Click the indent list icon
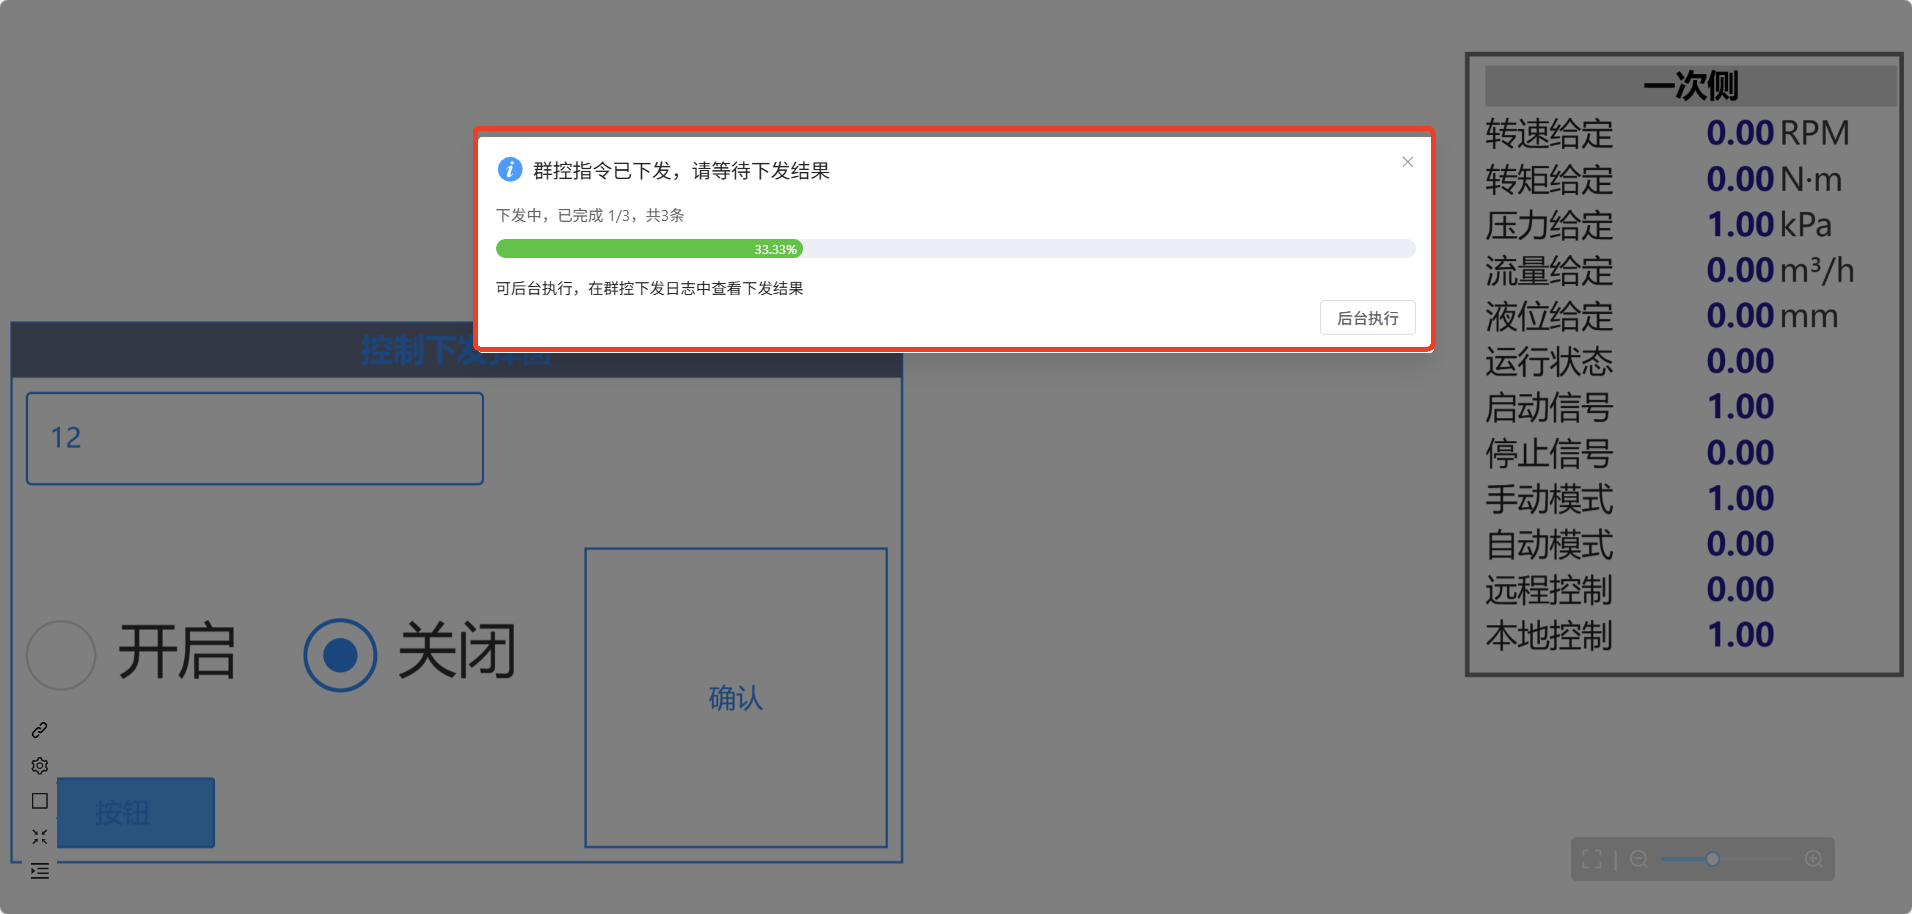Image resolution: width=1912 pixels, height=914 pixels. tap(40, 871)
